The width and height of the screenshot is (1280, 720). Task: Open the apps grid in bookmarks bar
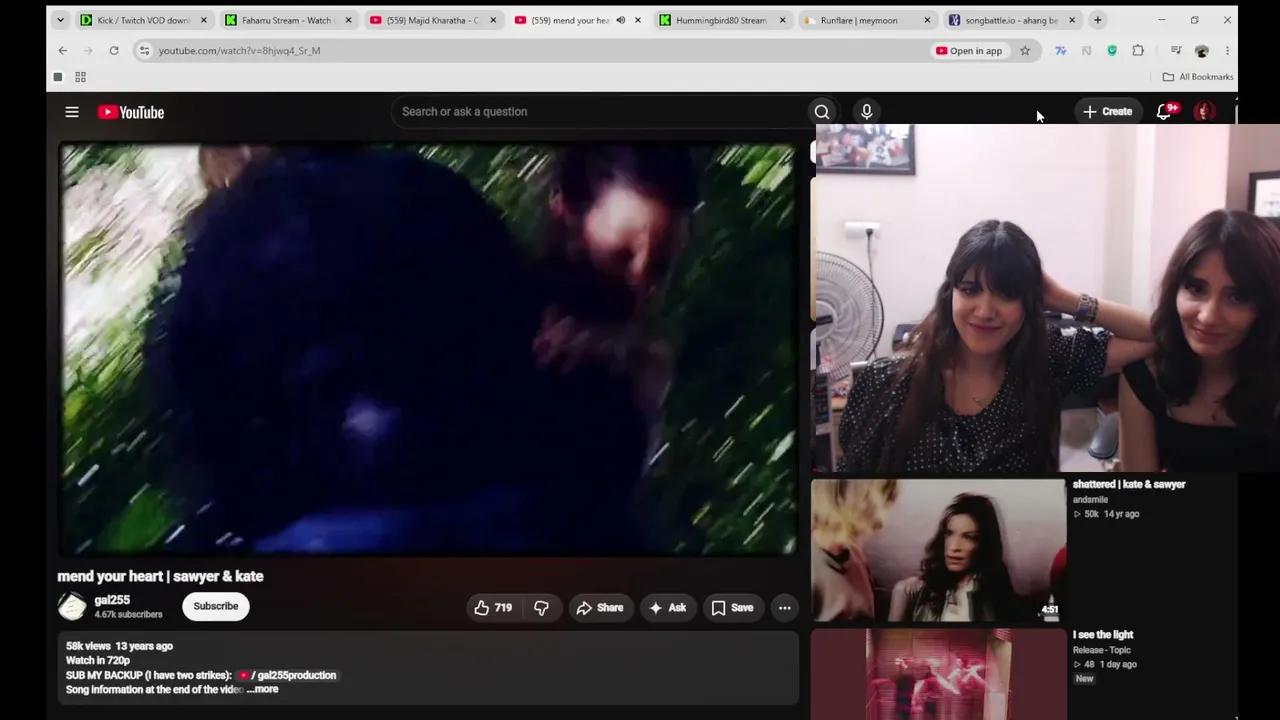click(80, 77)
